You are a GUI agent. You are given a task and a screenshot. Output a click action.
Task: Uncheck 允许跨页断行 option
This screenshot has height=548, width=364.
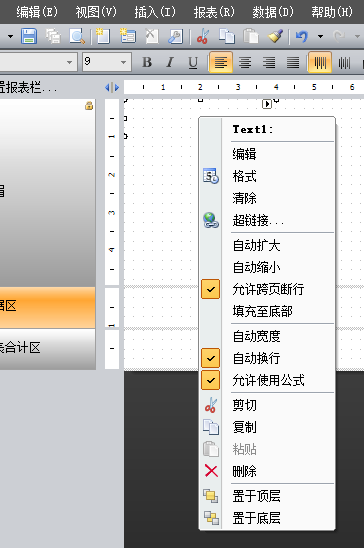tap(267, 289)
